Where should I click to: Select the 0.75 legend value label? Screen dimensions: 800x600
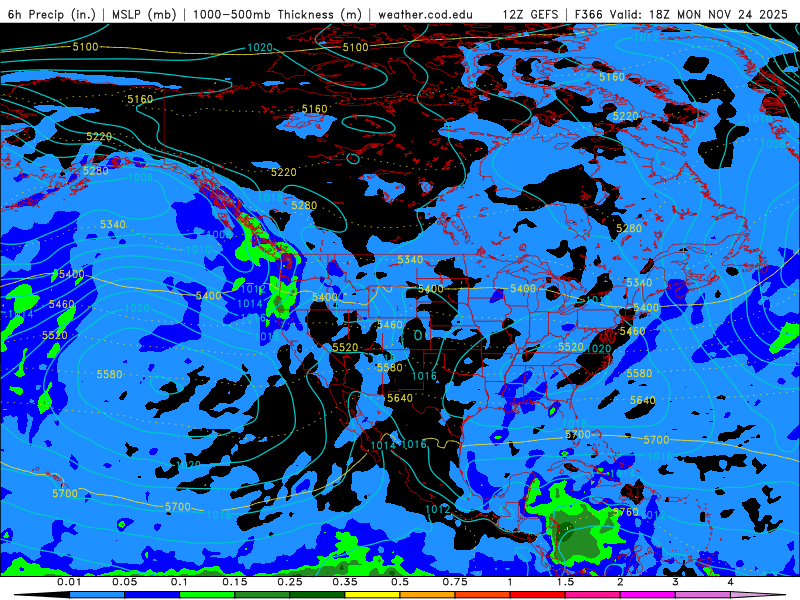(455, 582)
